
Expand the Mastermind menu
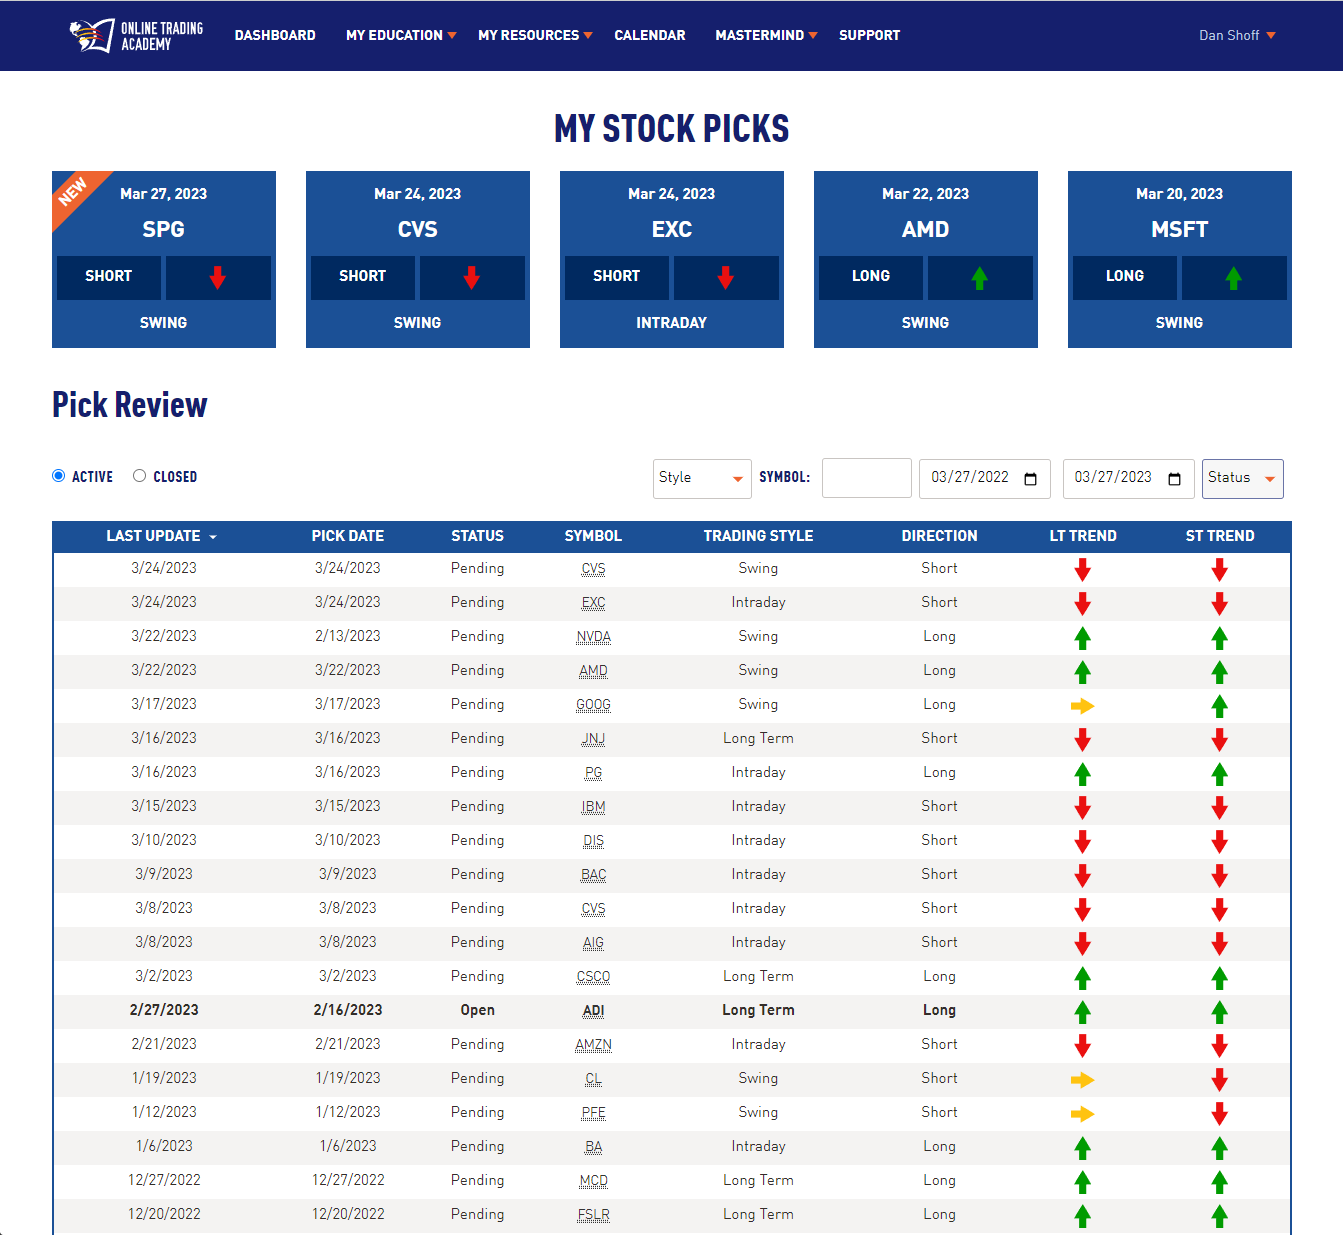click(x=766, y=35)
